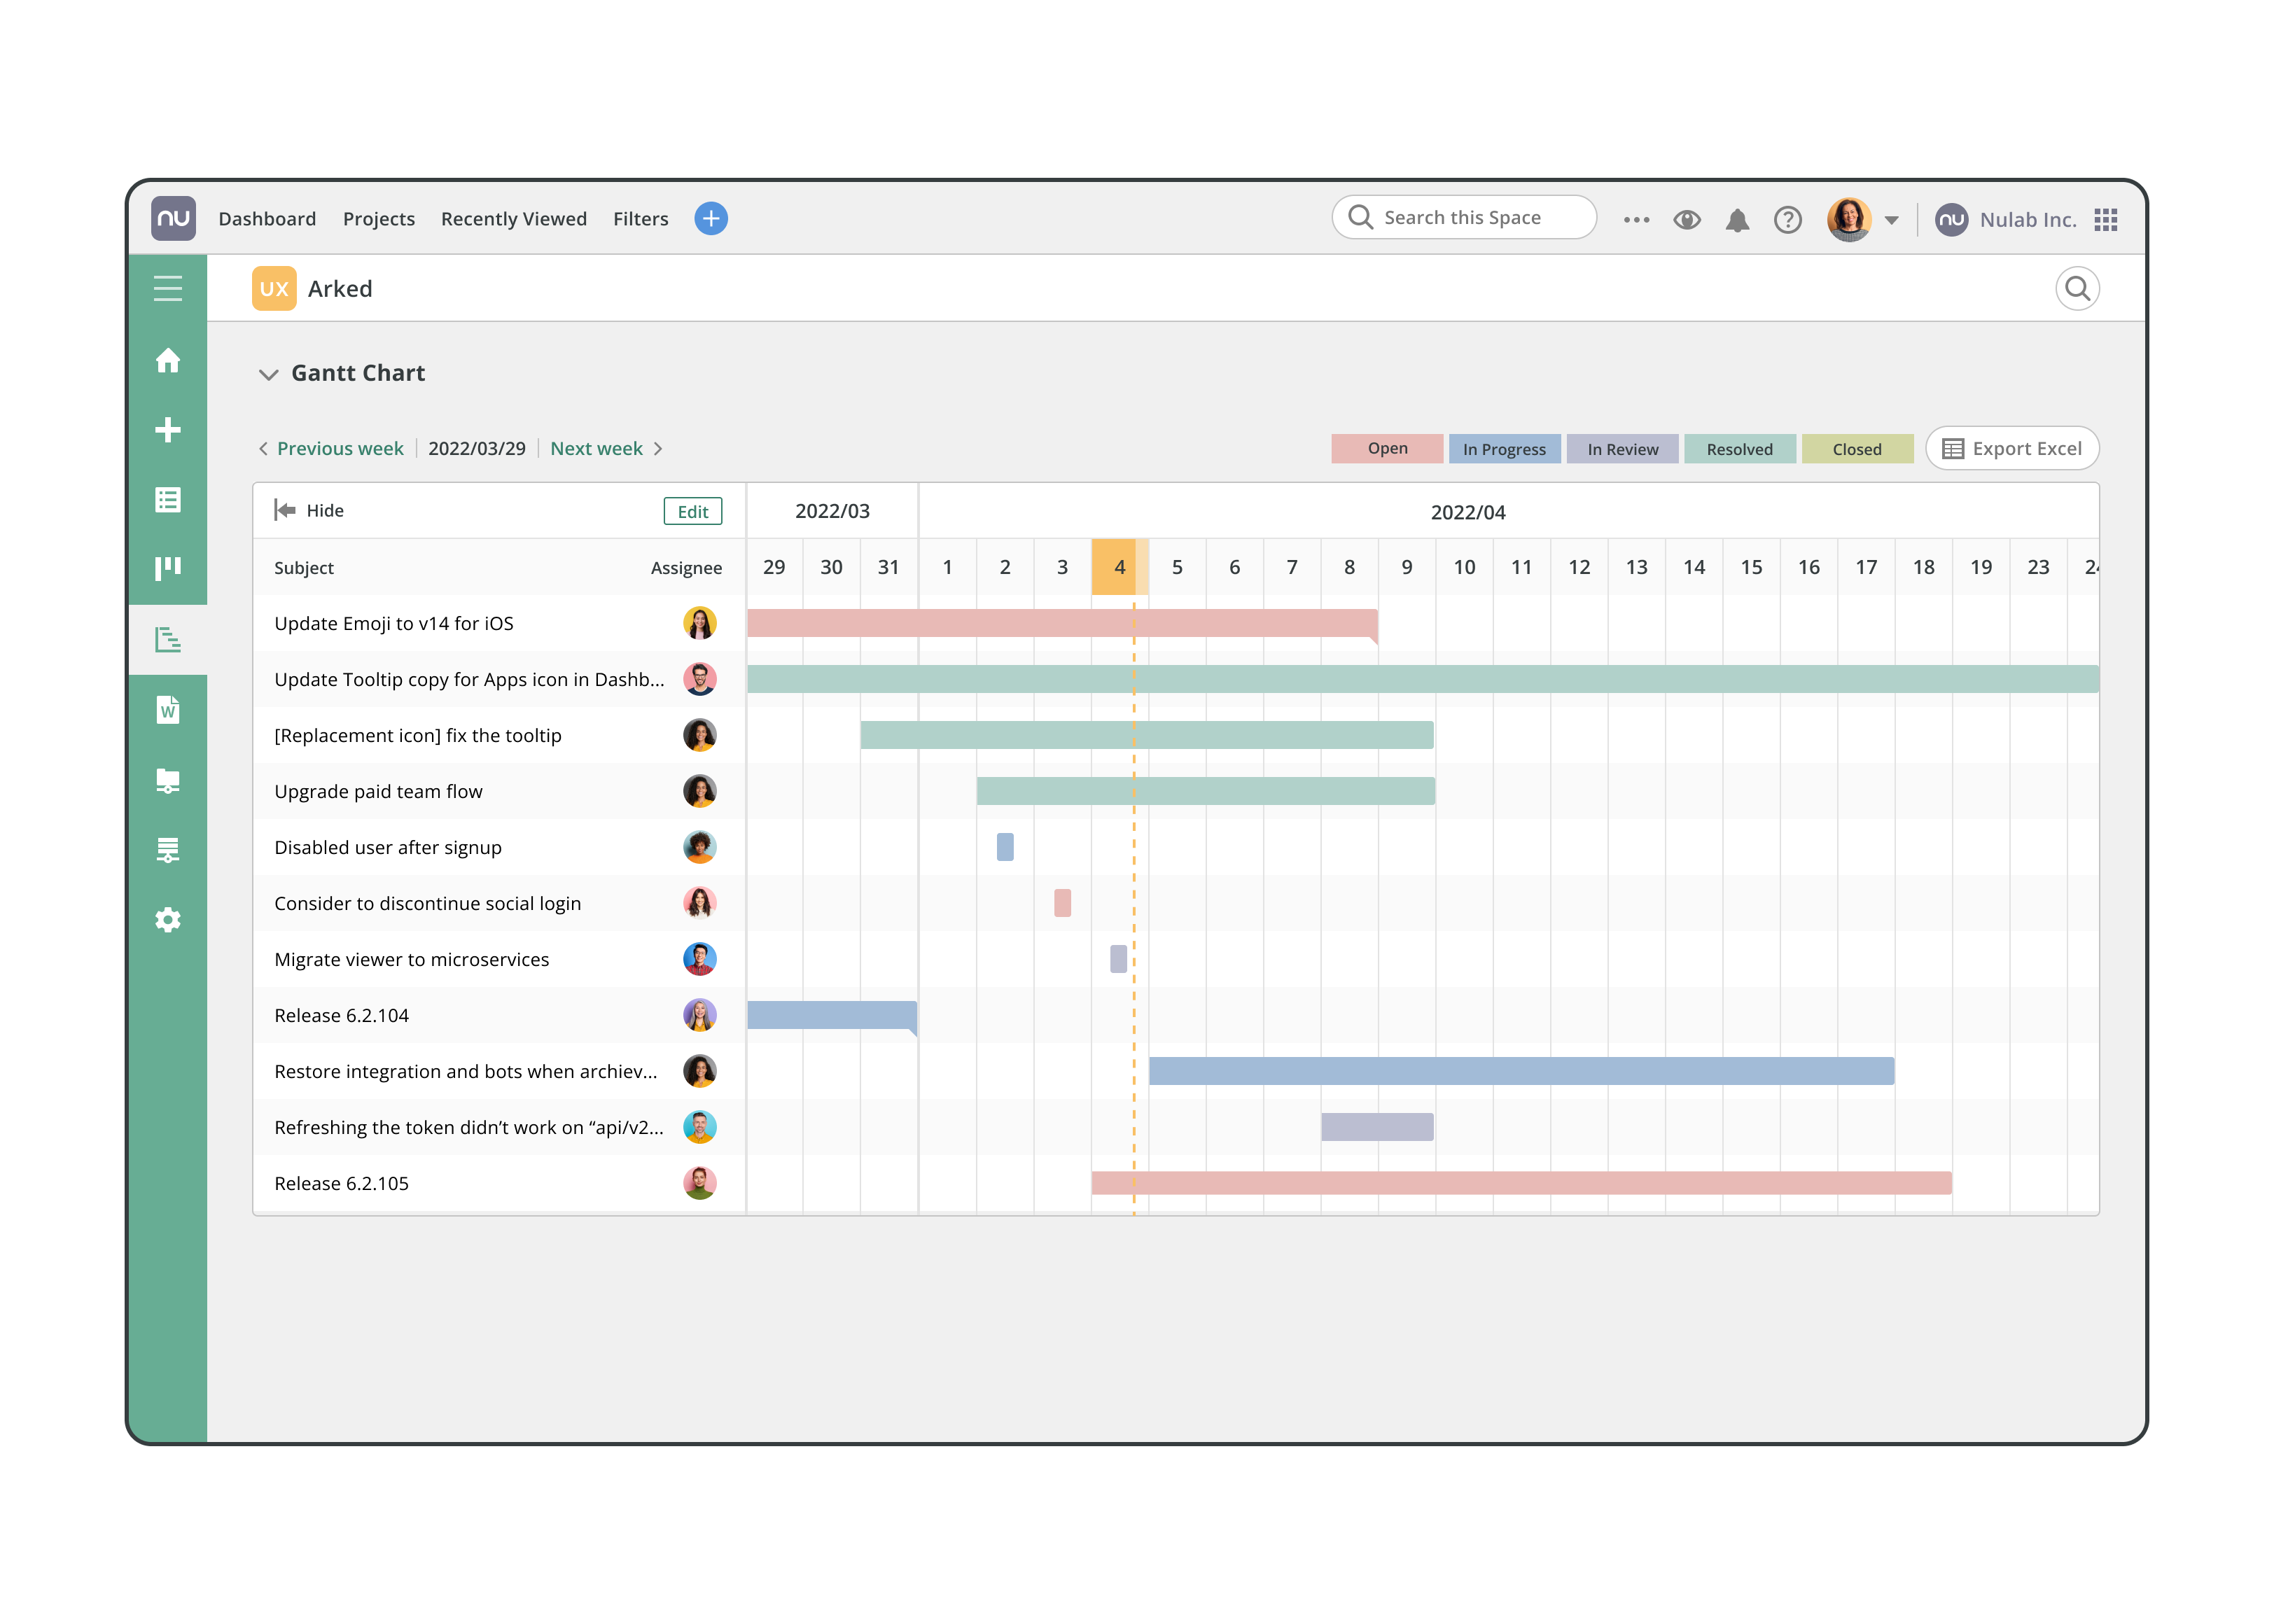Open the Filters menu
The image size is (2274, 1624).
point(641,219)
